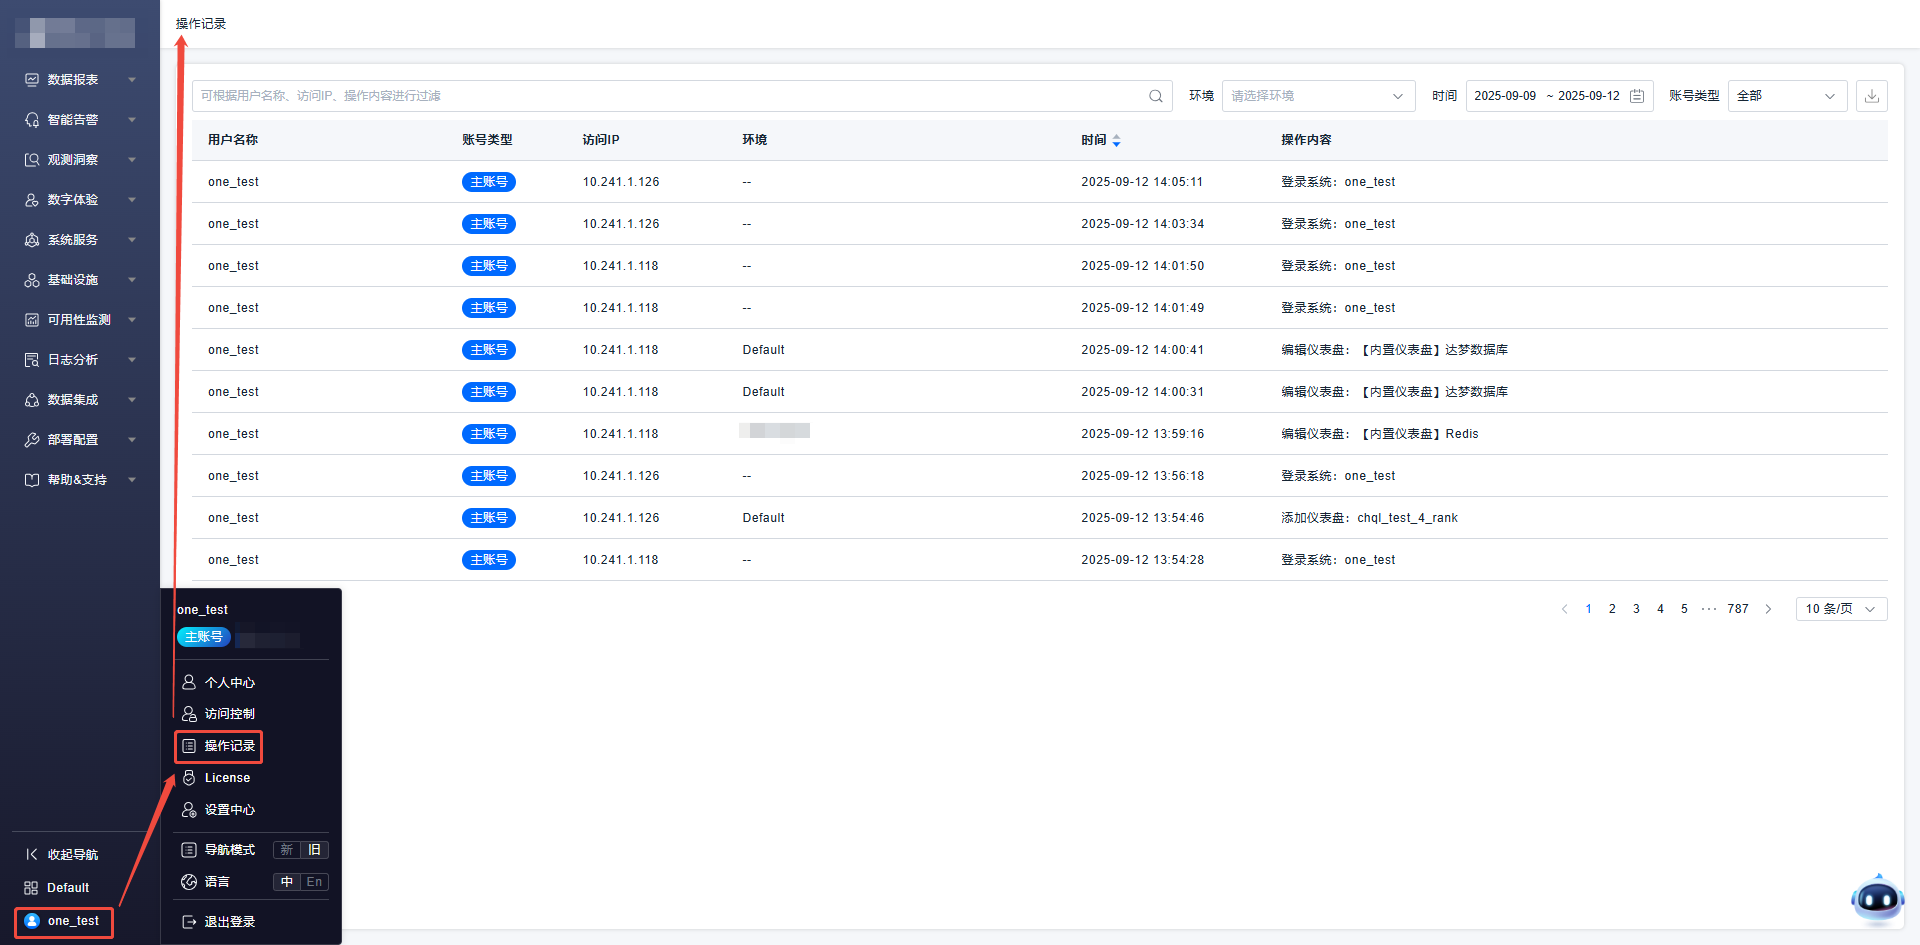Sort records by 时间 column arrows
Image resolution: width=1920 pixels, height=945 pixels.
pos(1116,141)
